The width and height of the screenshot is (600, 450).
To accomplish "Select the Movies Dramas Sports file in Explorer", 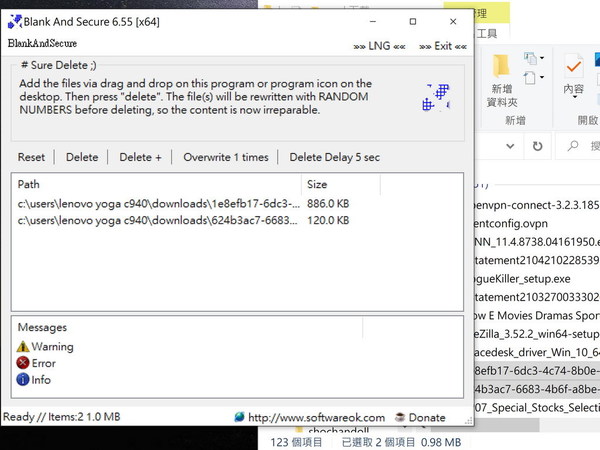I will point(536,316).
